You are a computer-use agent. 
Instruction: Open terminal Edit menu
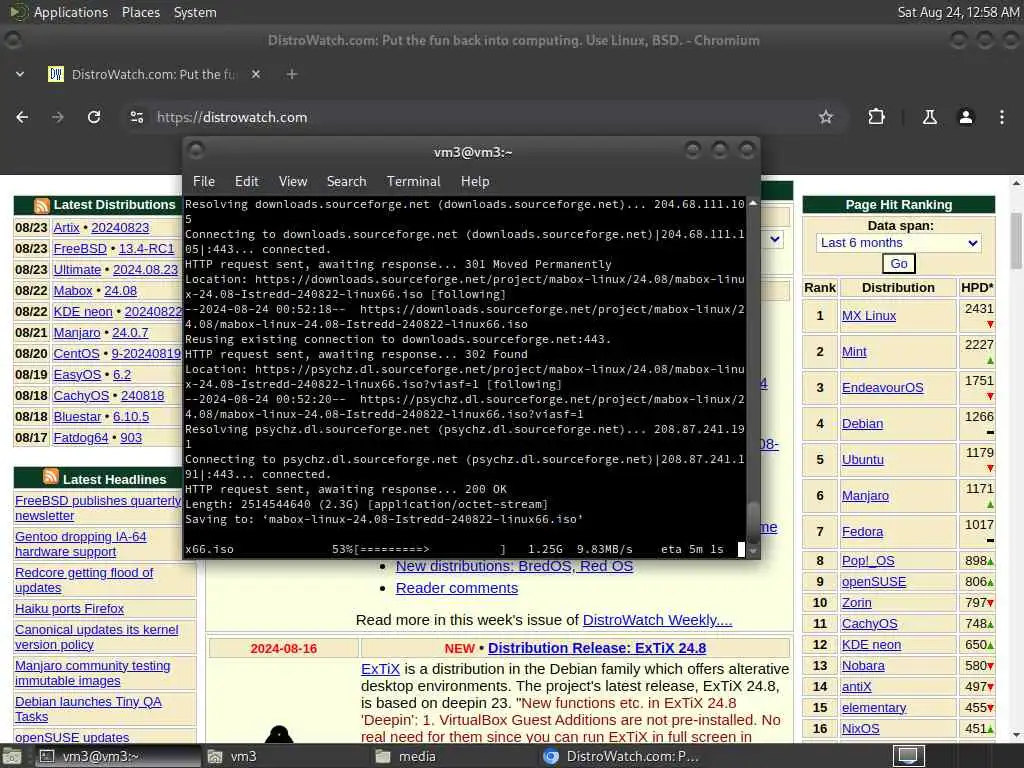tap(247, 182)
